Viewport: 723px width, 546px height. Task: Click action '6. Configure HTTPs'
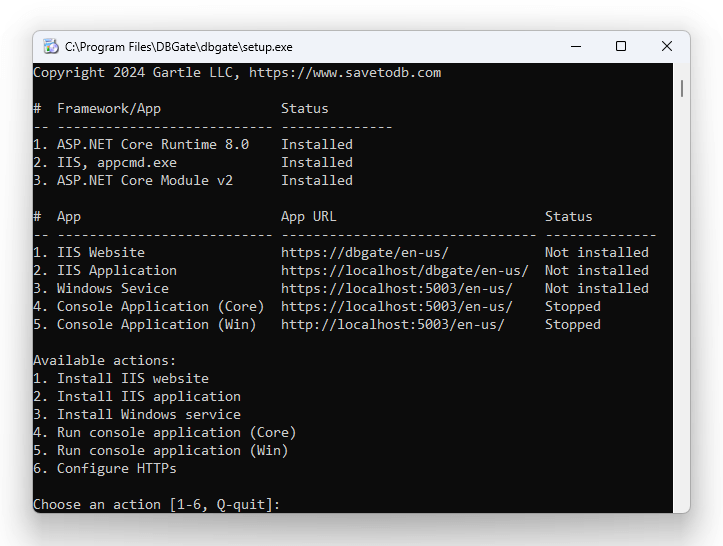(105, 469)
